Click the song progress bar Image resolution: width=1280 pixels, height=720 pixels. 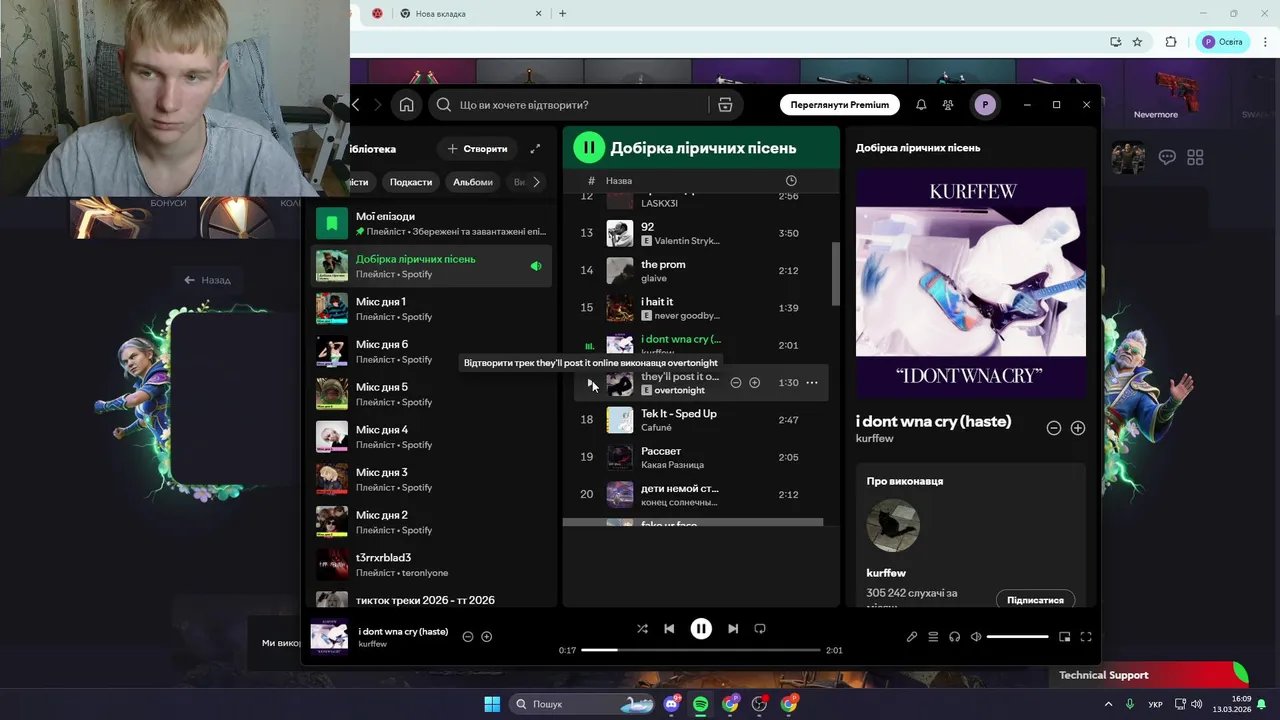700,650
